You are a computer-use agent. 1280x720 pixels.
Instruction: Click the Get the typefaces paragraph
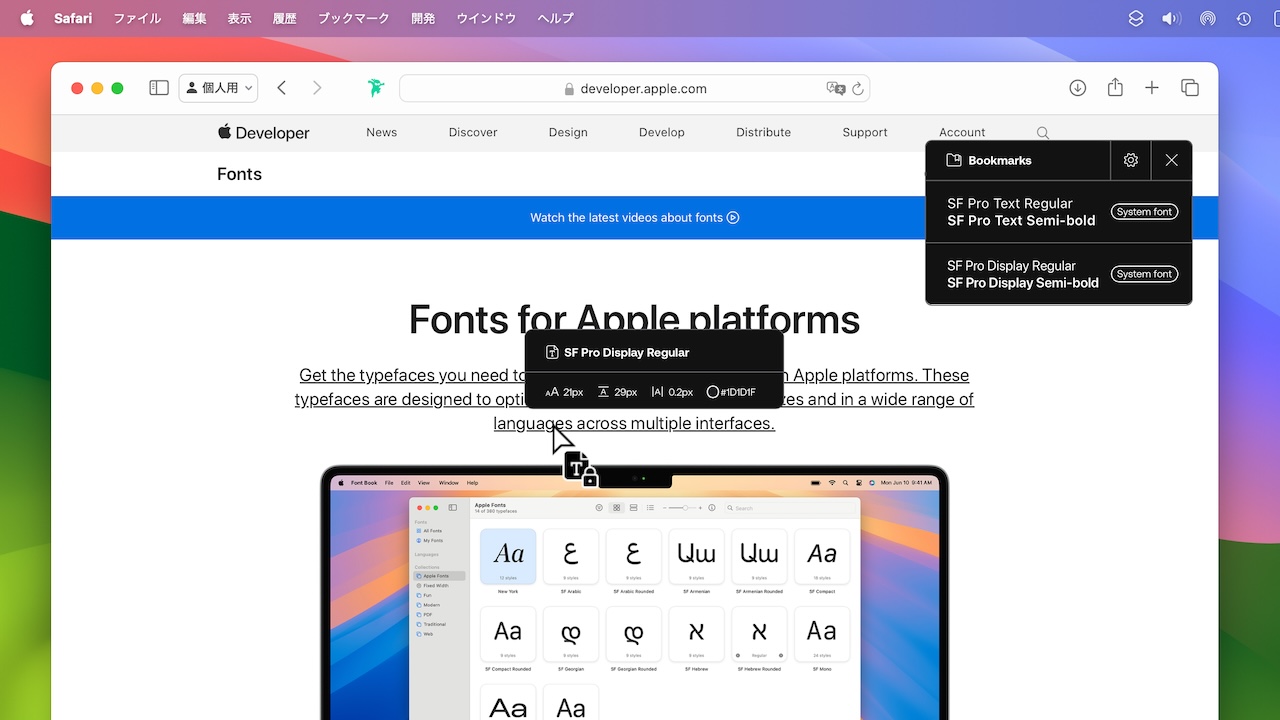click(634, 399)
